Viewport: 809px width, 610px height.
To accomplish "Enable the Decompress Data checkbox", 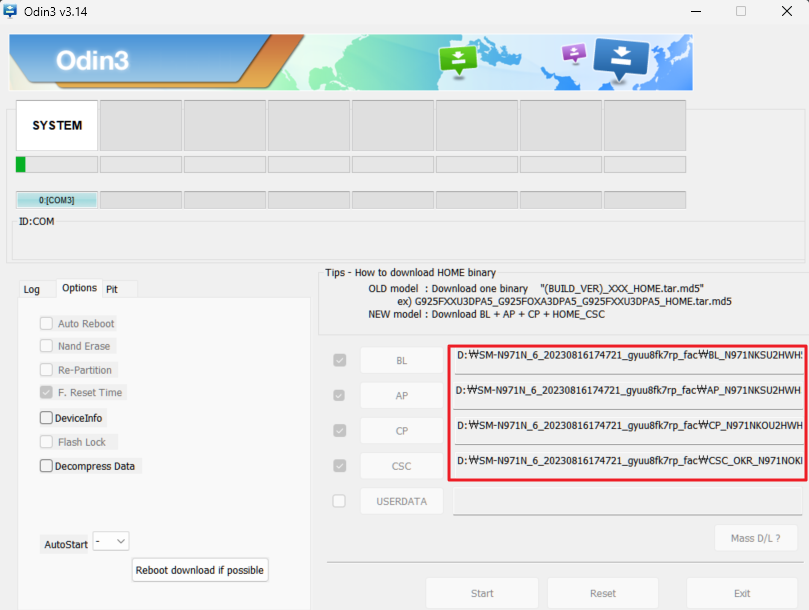I will (46, 465).
